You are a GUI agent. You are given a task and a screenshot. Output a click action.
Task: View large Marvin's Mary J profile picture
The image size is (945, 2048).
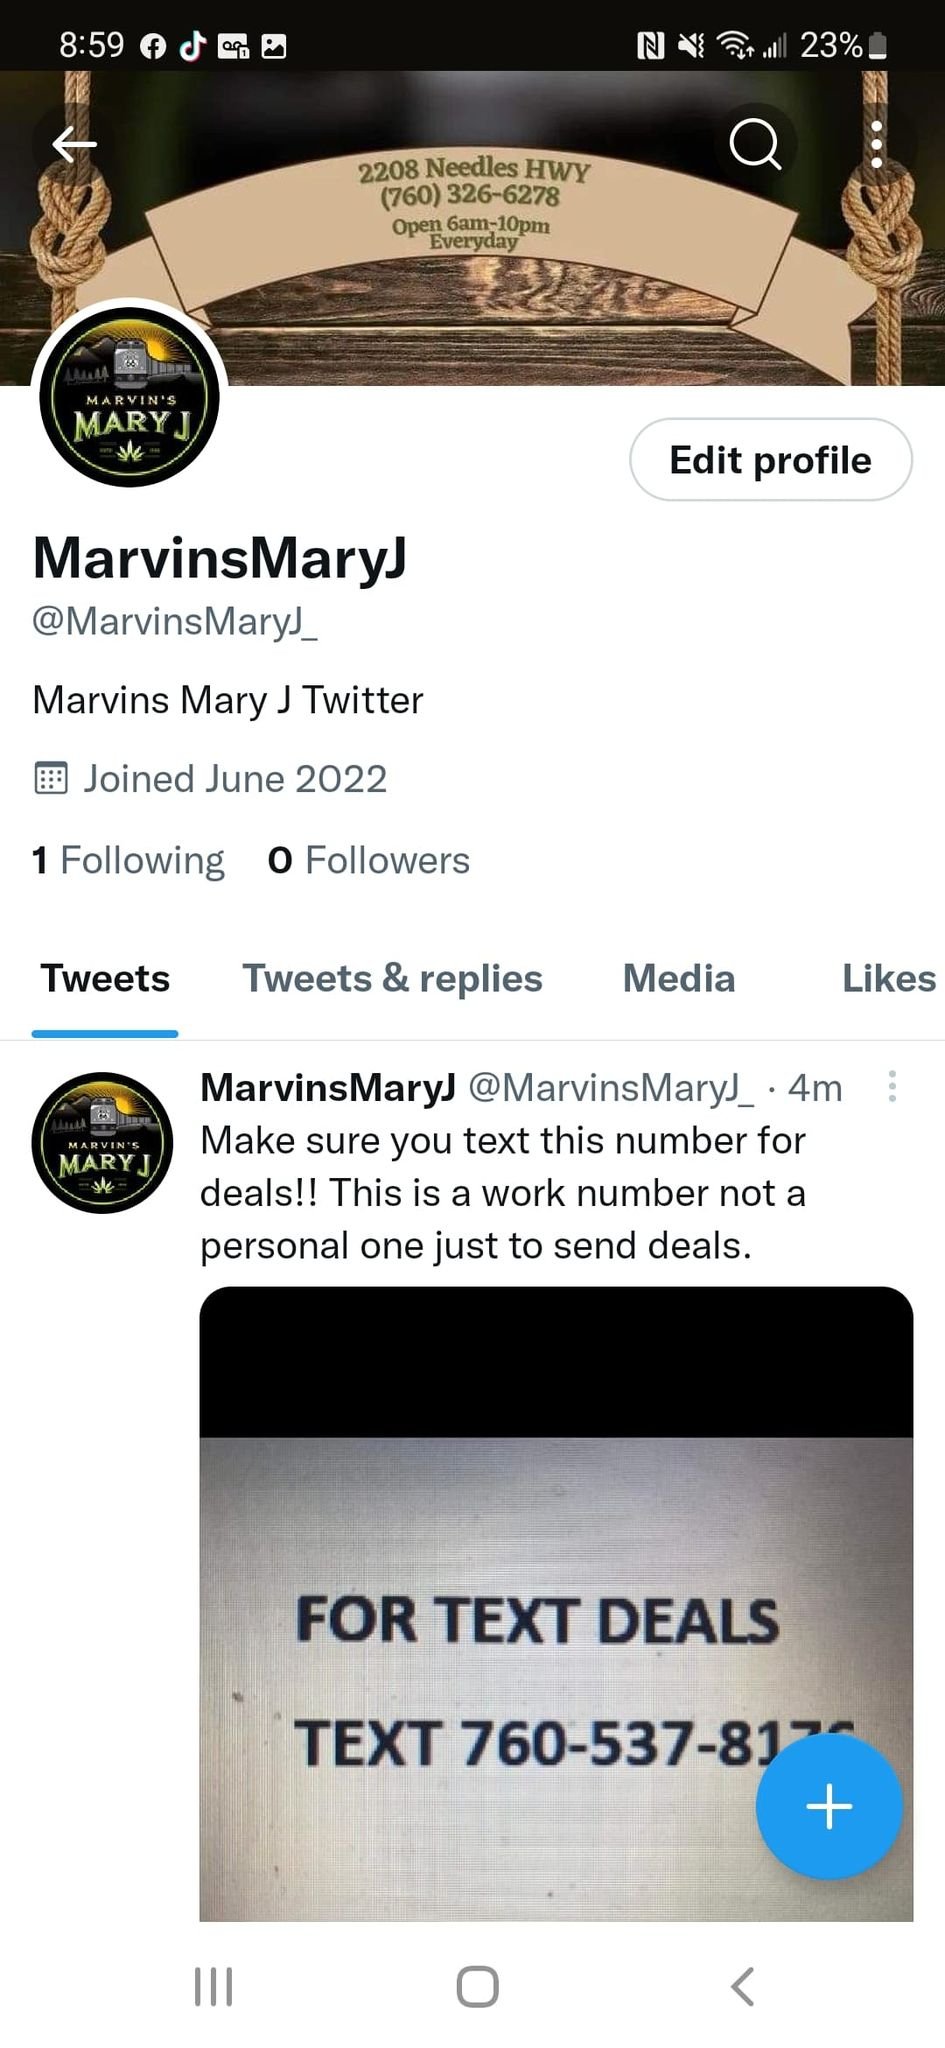point(130,397)
